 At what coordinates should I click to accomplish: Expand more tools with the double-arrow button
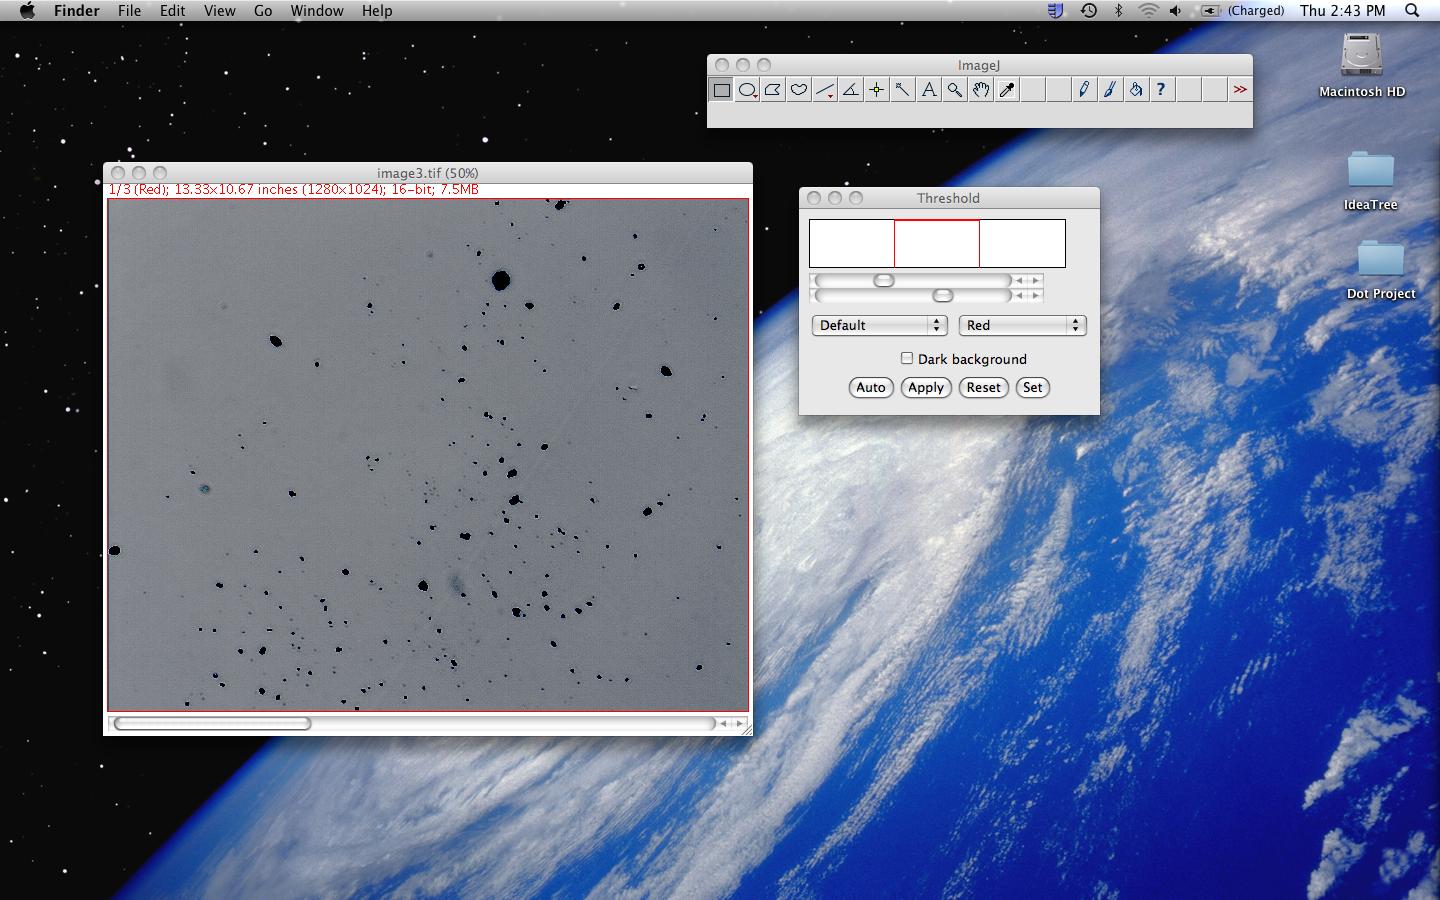(x=1240, y=90)
